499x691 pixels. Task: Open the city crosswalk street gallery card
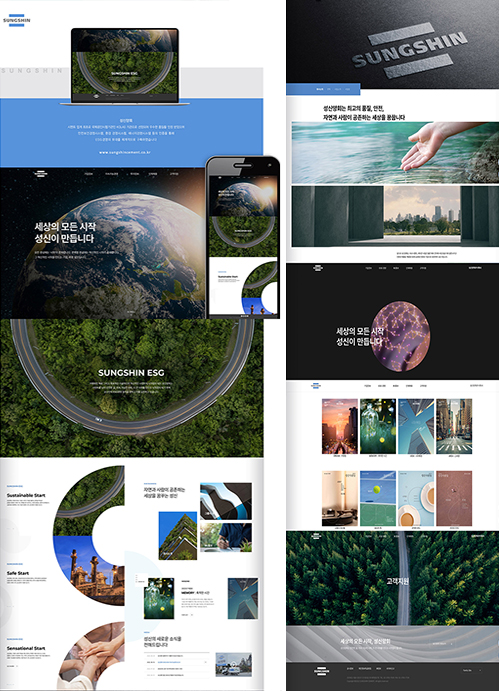click(x=454, y=426)
